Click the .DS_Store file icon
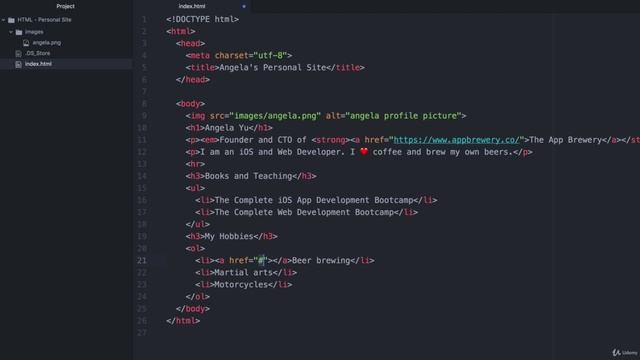 tap(18, 53)
